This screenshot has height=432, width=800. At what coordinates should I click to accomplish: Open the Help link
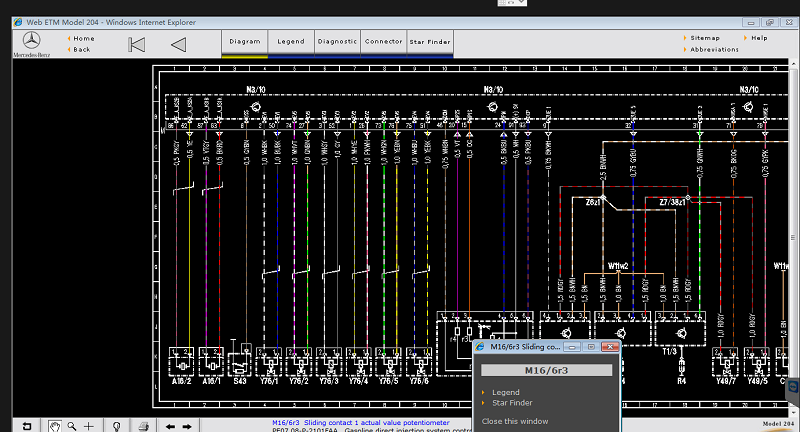(x=759, y=38)
